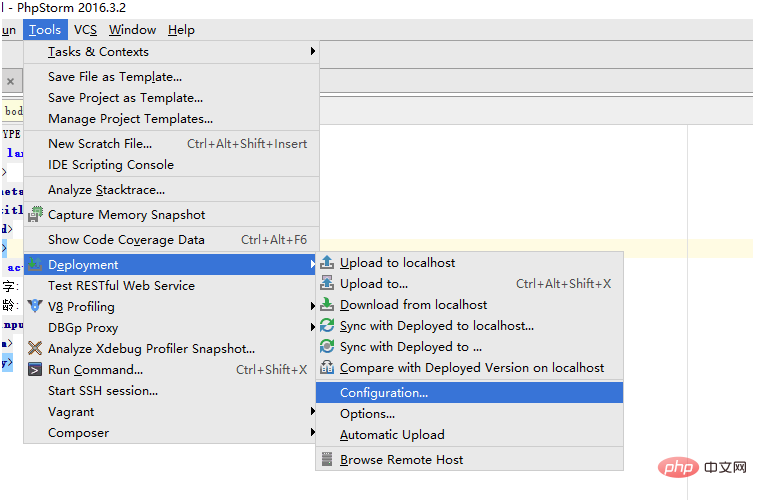Open the Help menu
This screenshot has width=757, height=500.
(181, 30)
